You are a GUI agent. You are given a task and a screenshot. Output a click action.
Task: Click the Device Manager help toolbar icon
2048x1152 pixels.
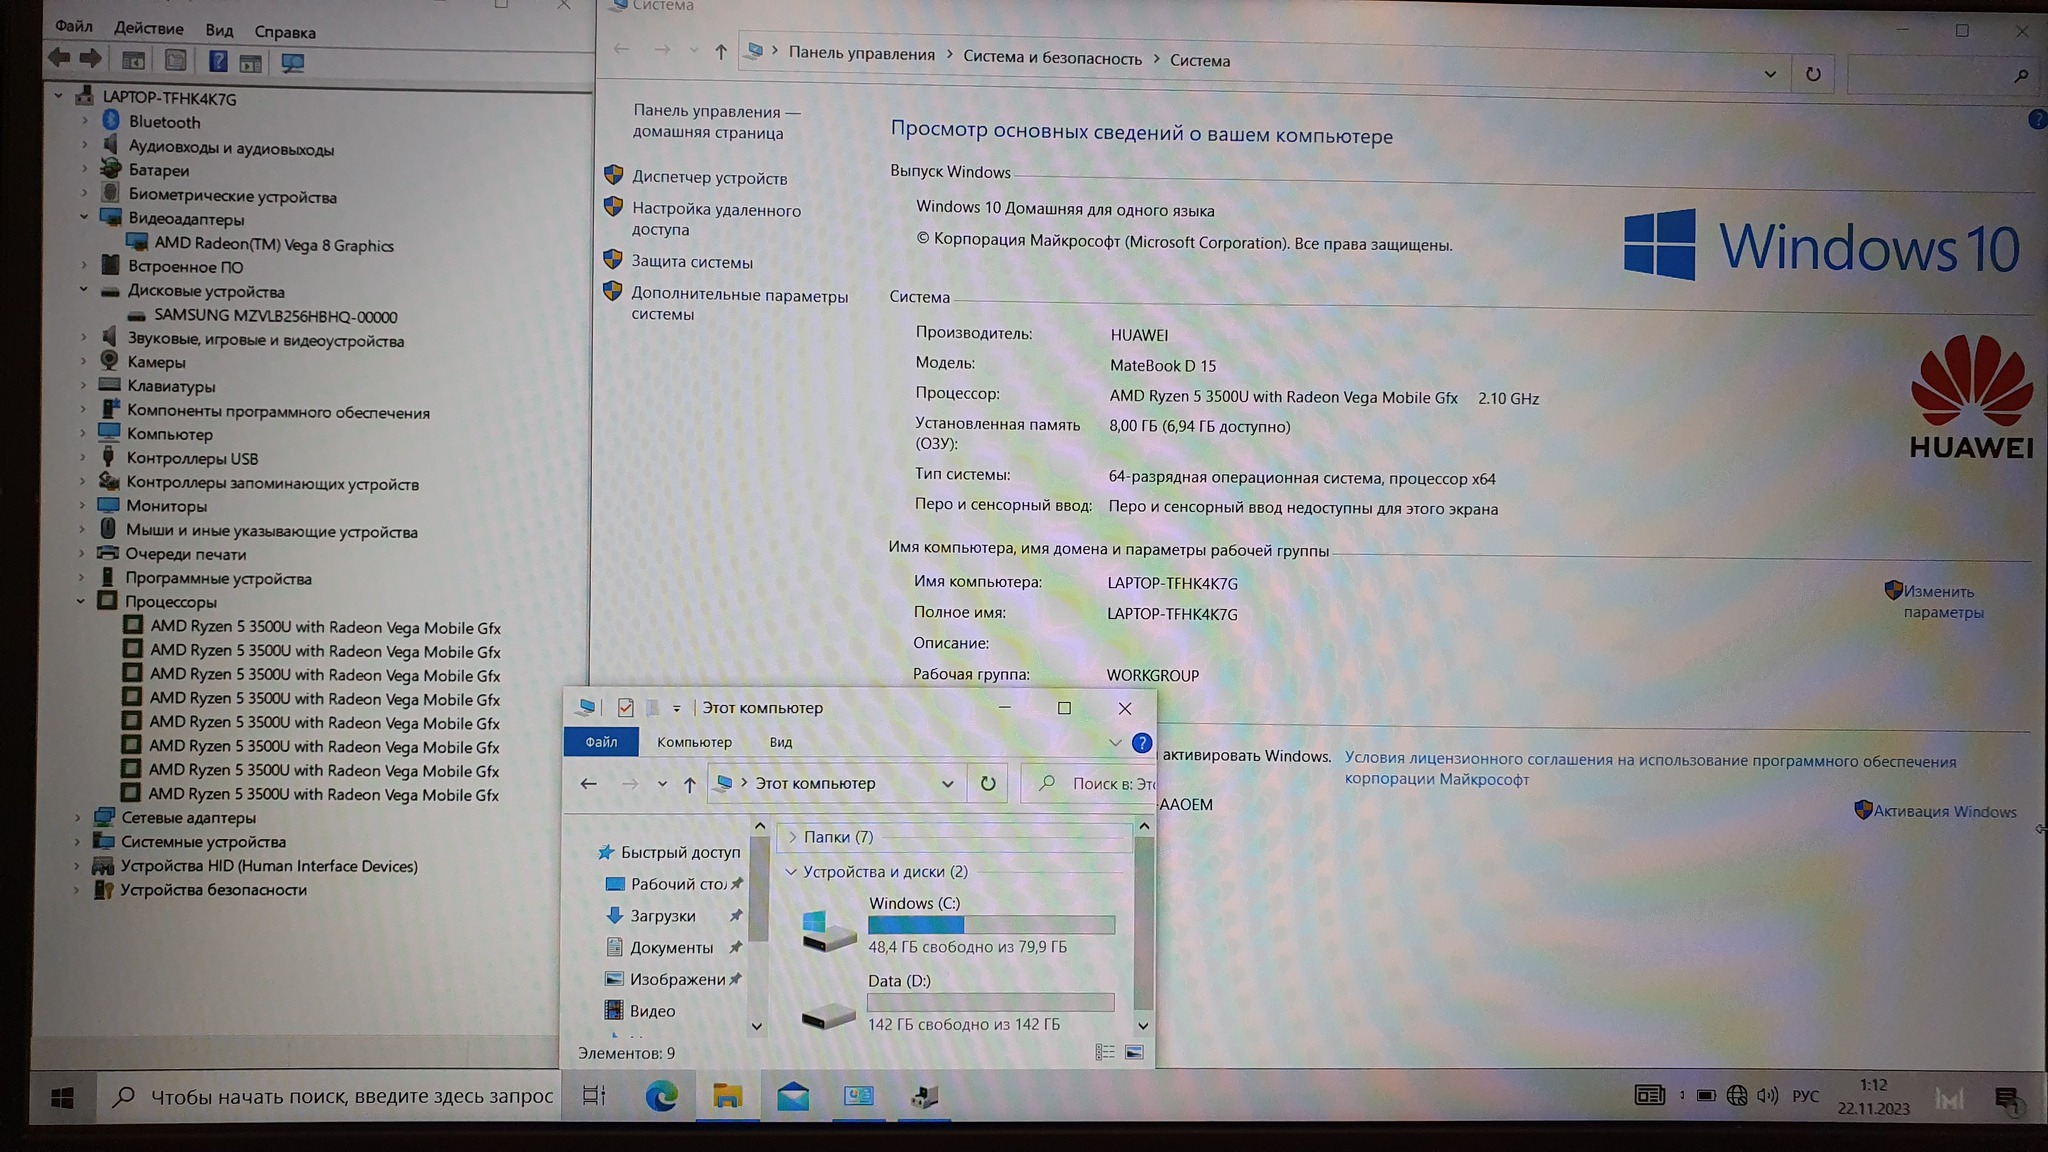(x=217, y=62)
